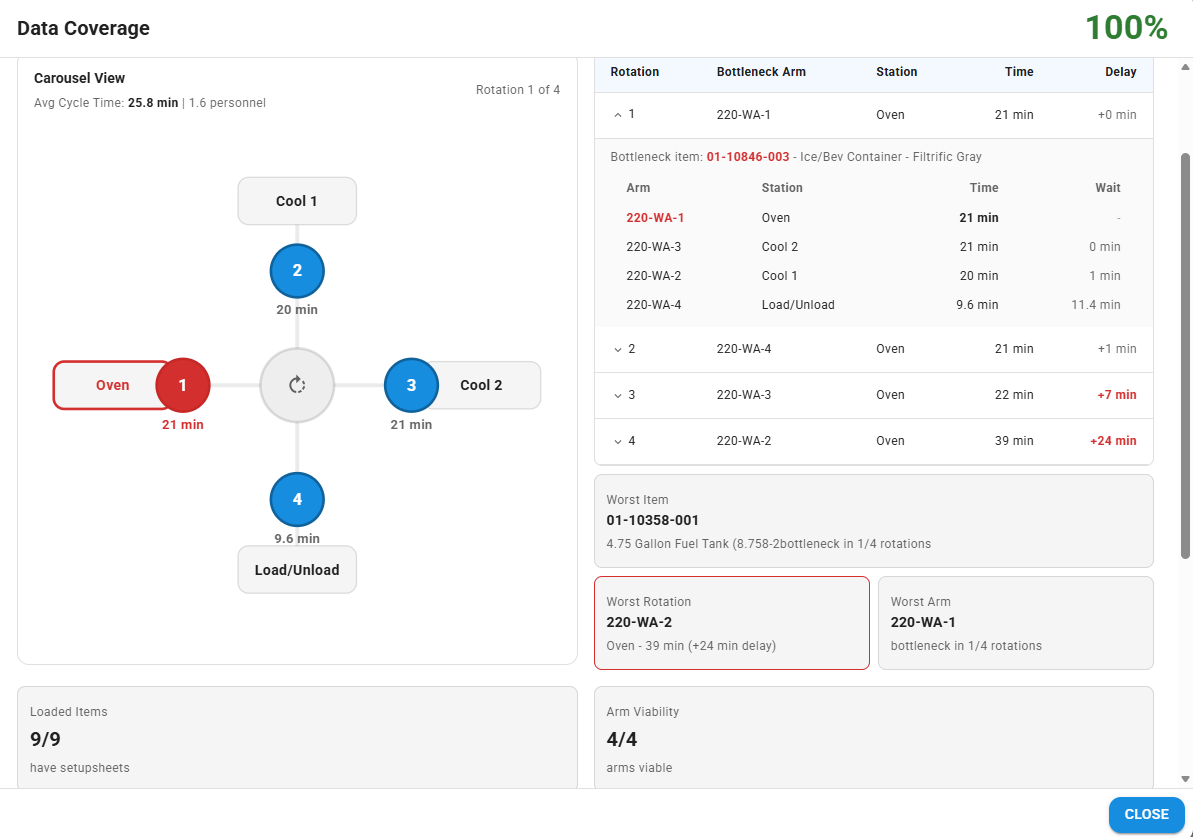Click the Station column header in rotation table
Screen dimensions: 1193x837
(x=896, y=72)
